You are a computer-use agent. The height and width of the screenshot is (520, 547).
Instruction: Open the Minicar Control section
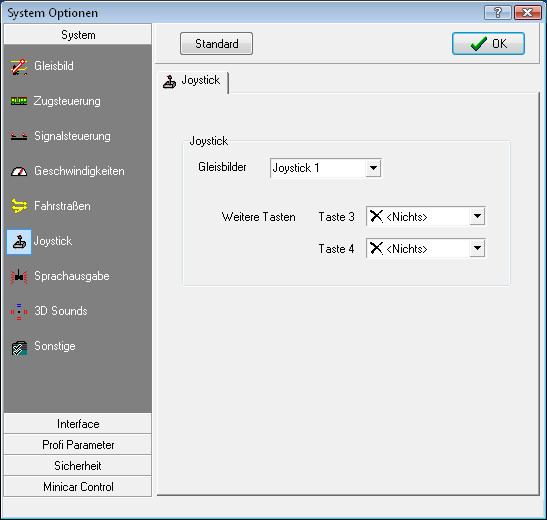78,487
